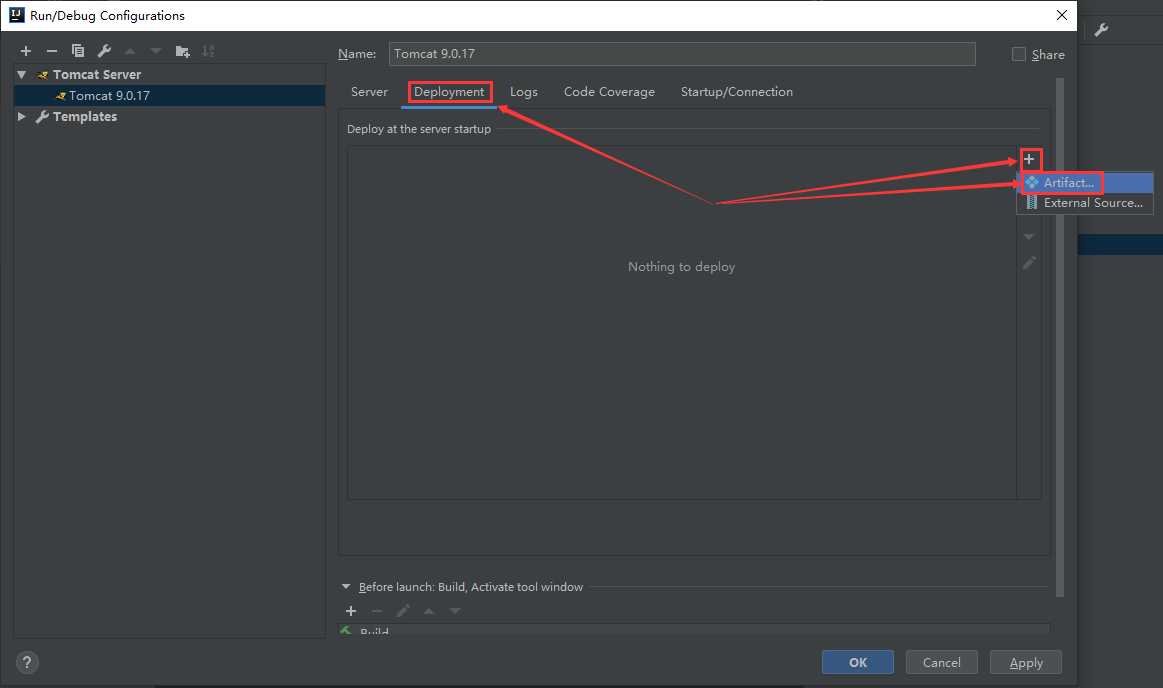Add before launch task plus icon

click(x=351, y=611)
